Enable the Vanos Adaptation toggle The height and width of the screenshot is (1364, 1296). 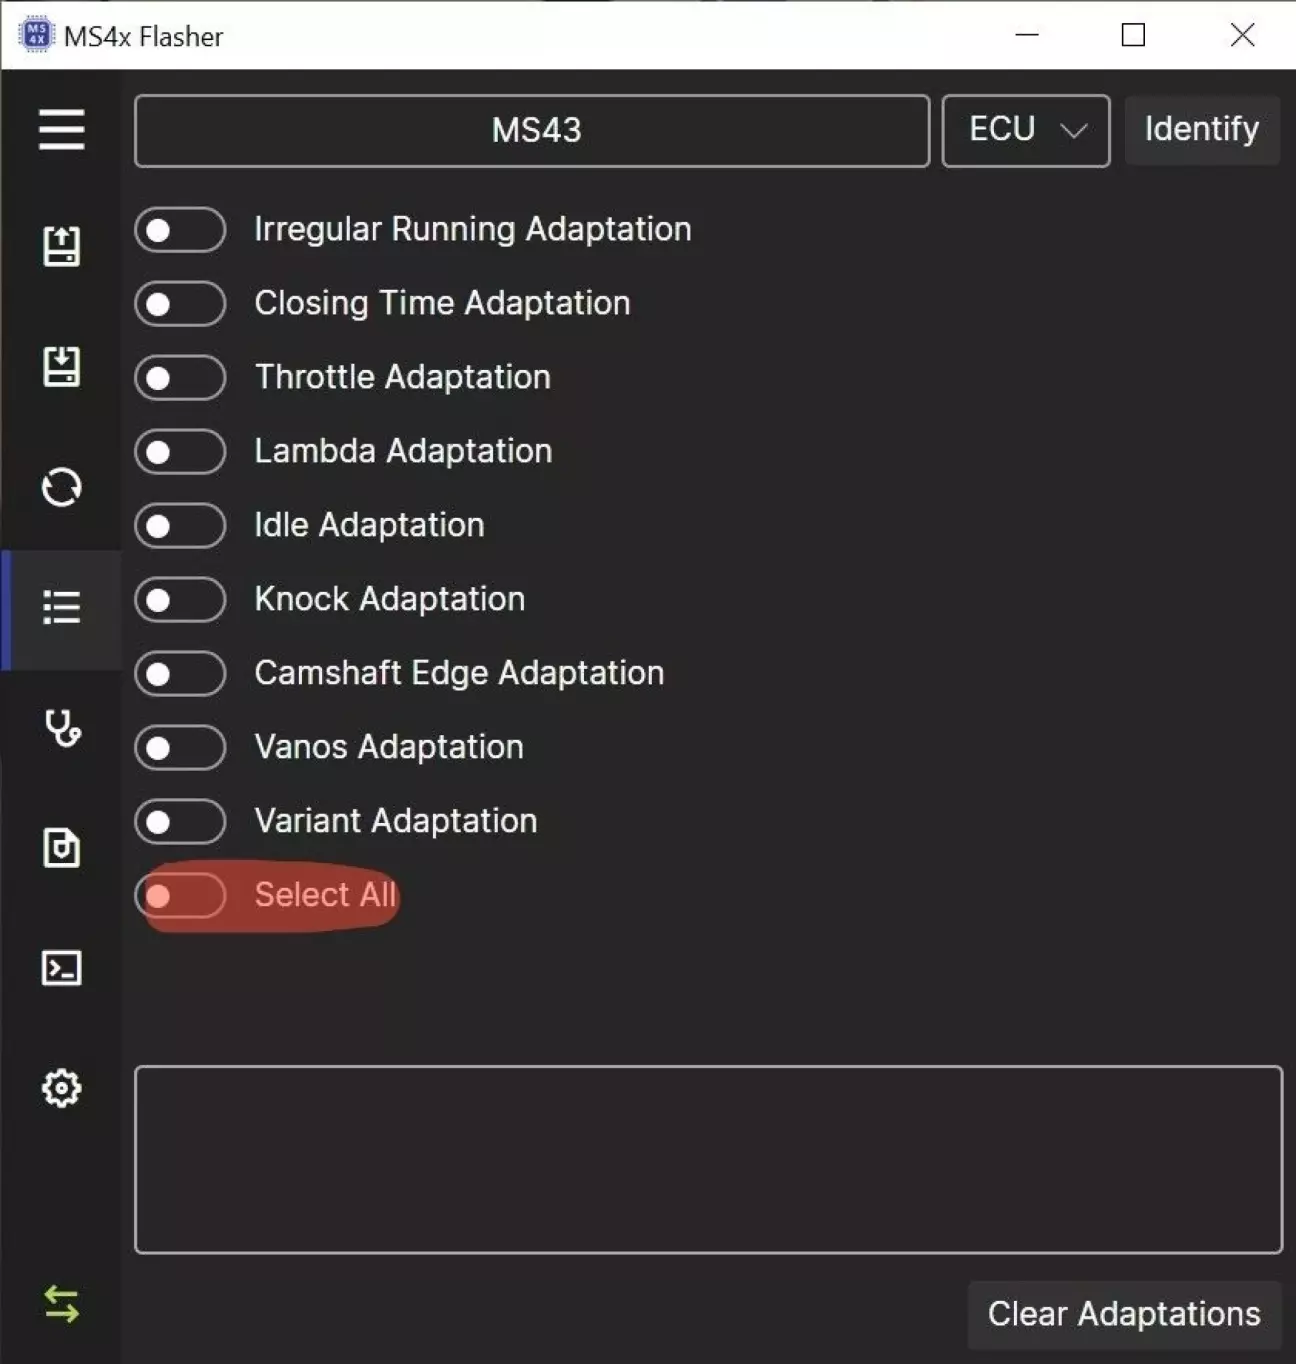tap(180, 748)
